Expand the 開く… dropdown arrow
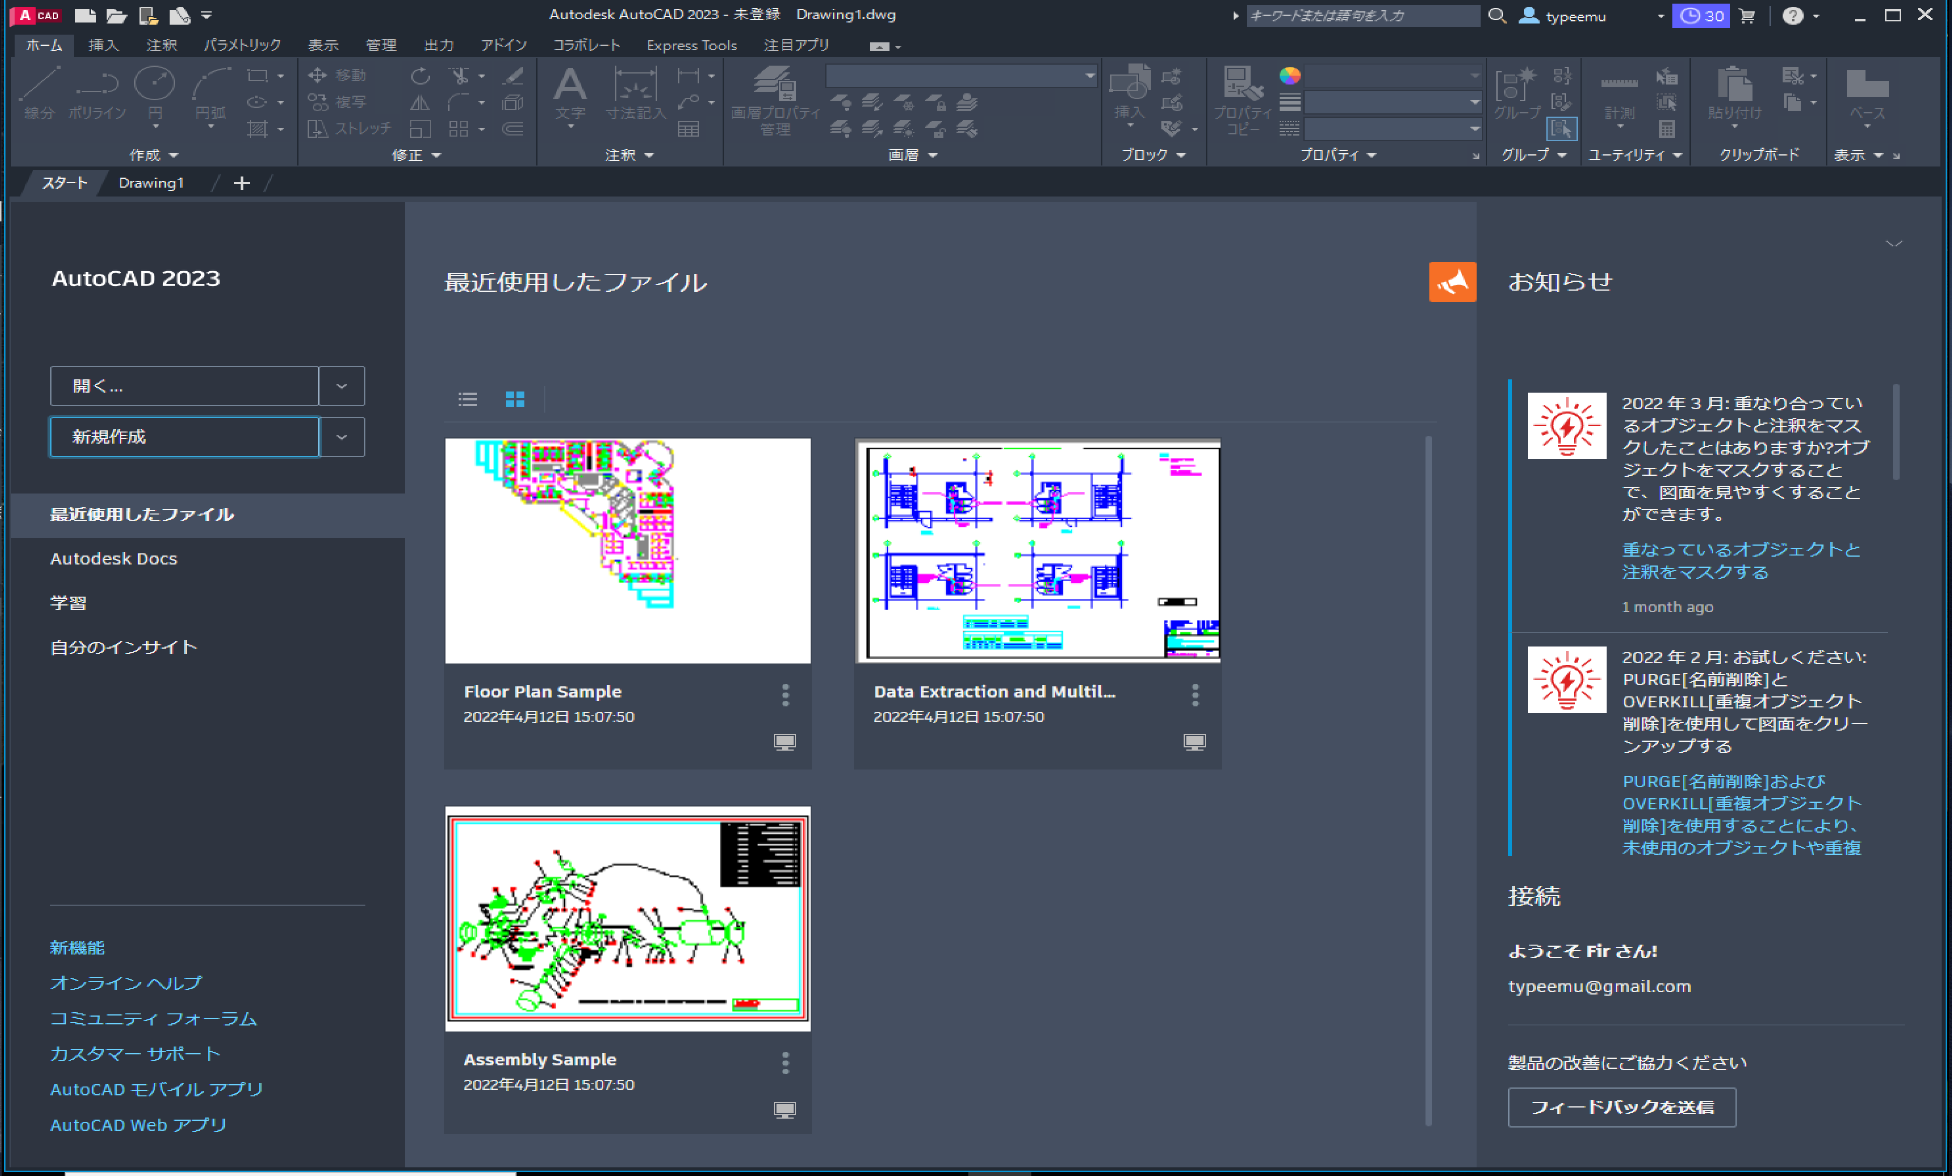1952x1176 pixels. 342,386
